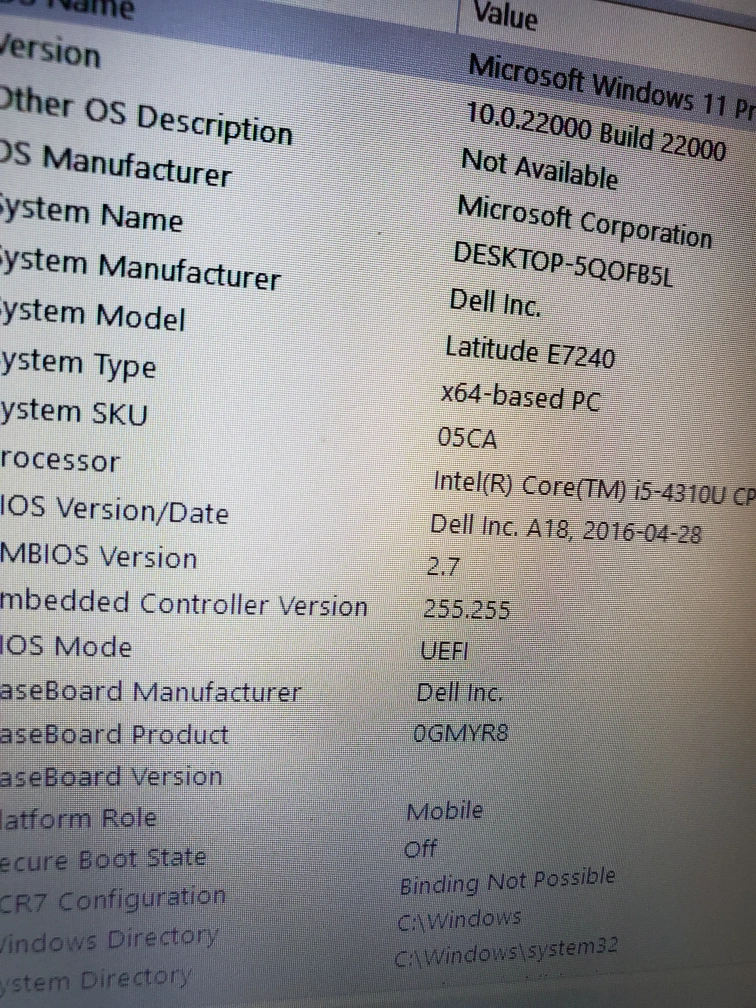Select the System Directory row label
The image size is (756, 1008).
pos(95,980)
